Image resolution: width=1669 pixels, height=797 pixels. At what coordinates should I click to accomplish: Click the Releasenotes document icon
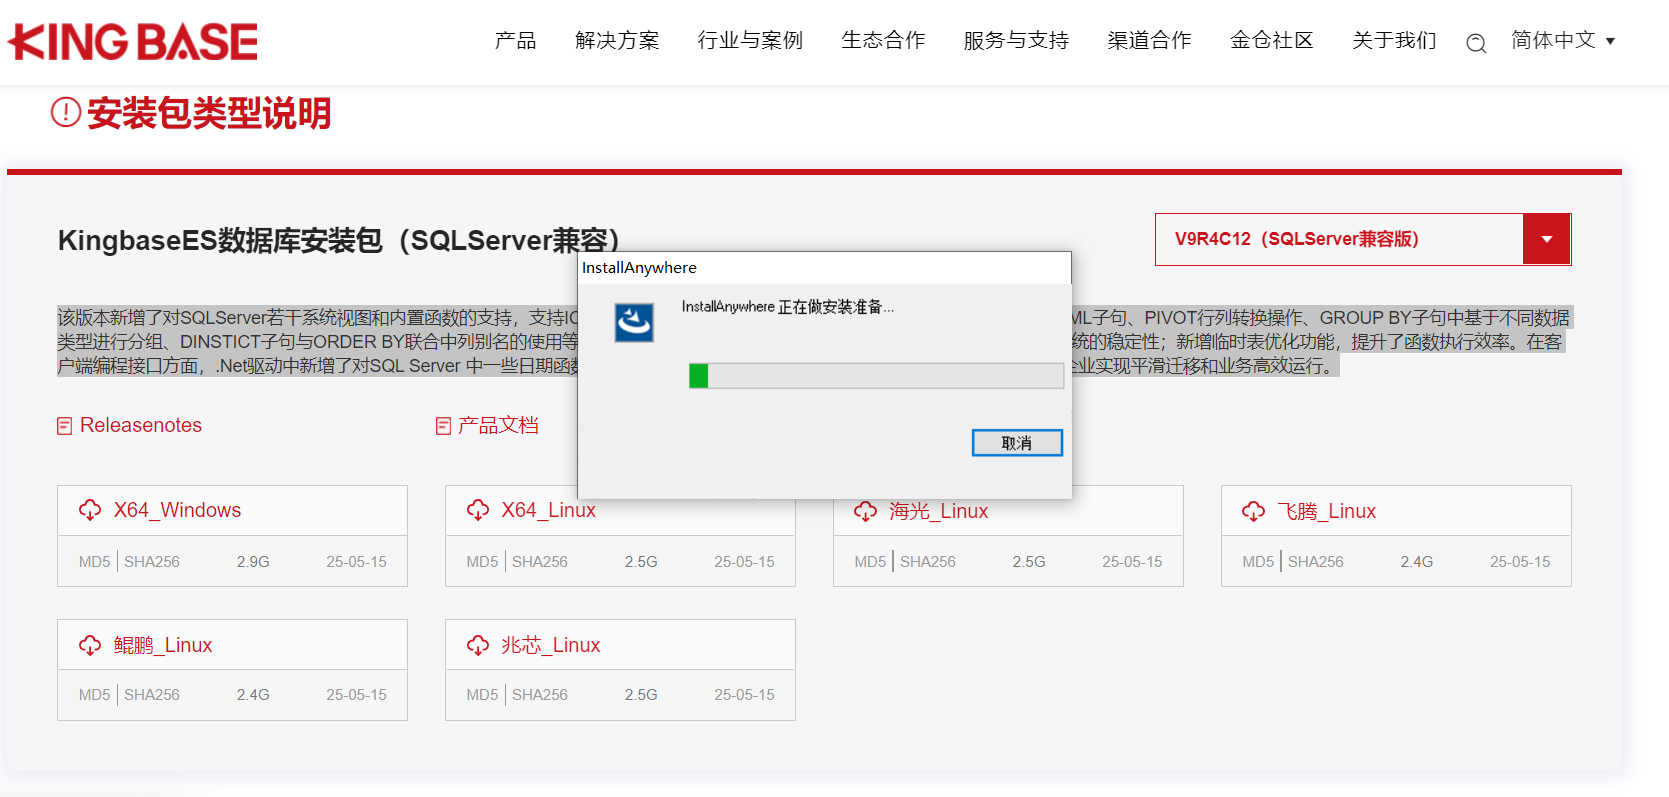(65, 426)
